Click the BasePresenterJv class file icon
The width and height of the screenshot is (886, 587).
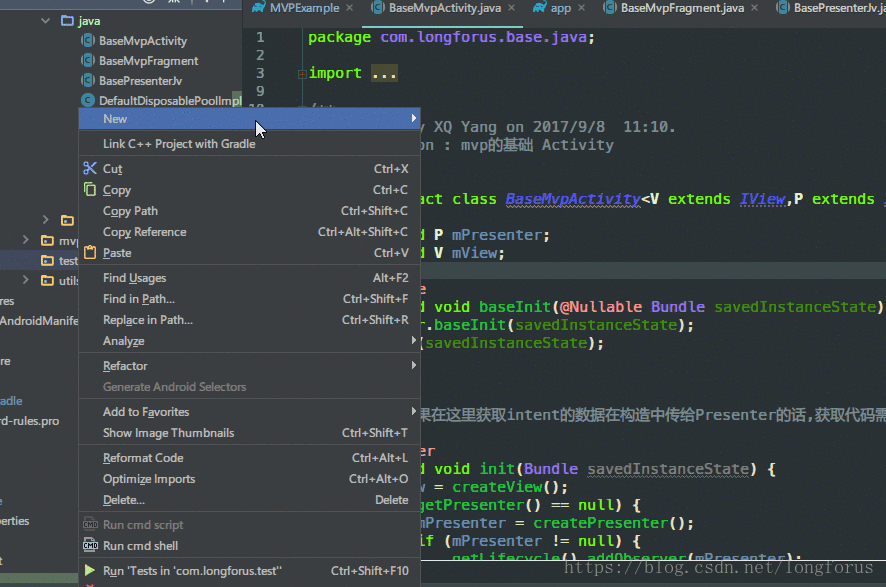pyautogui.click(x=88, y=81)
